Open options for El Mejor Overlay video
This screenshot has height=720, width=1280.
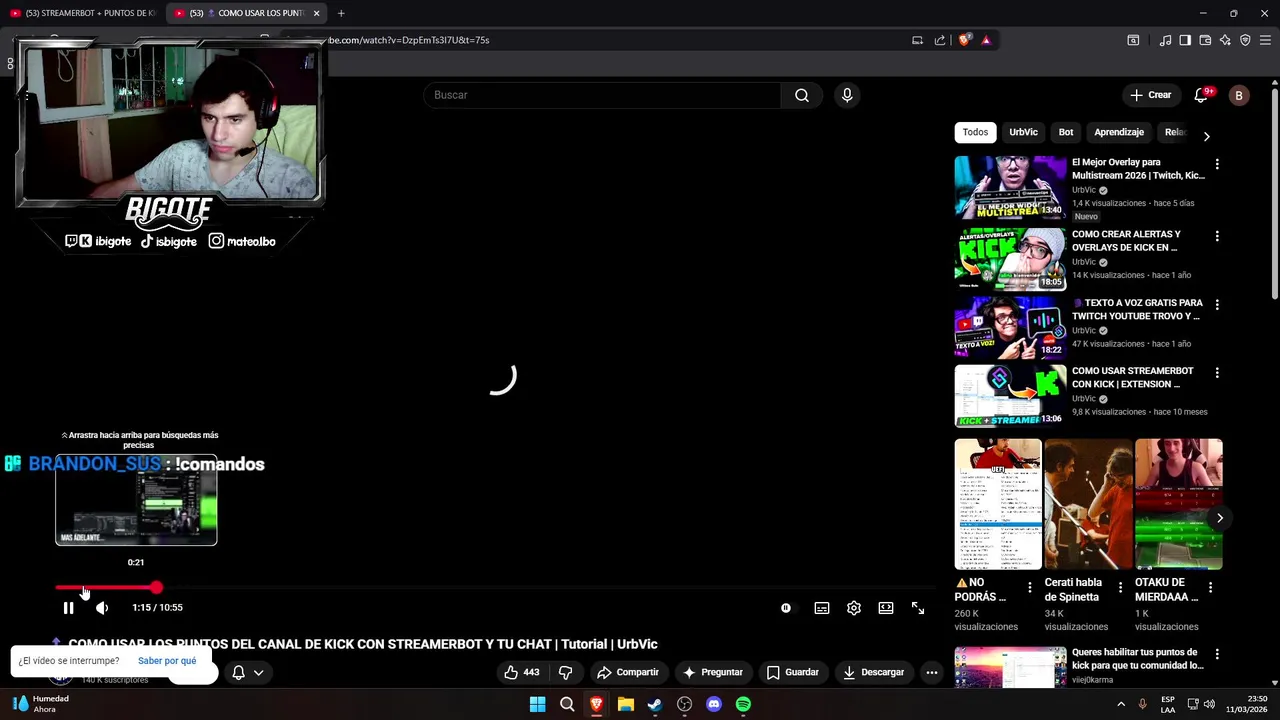tap(1217, 164)
